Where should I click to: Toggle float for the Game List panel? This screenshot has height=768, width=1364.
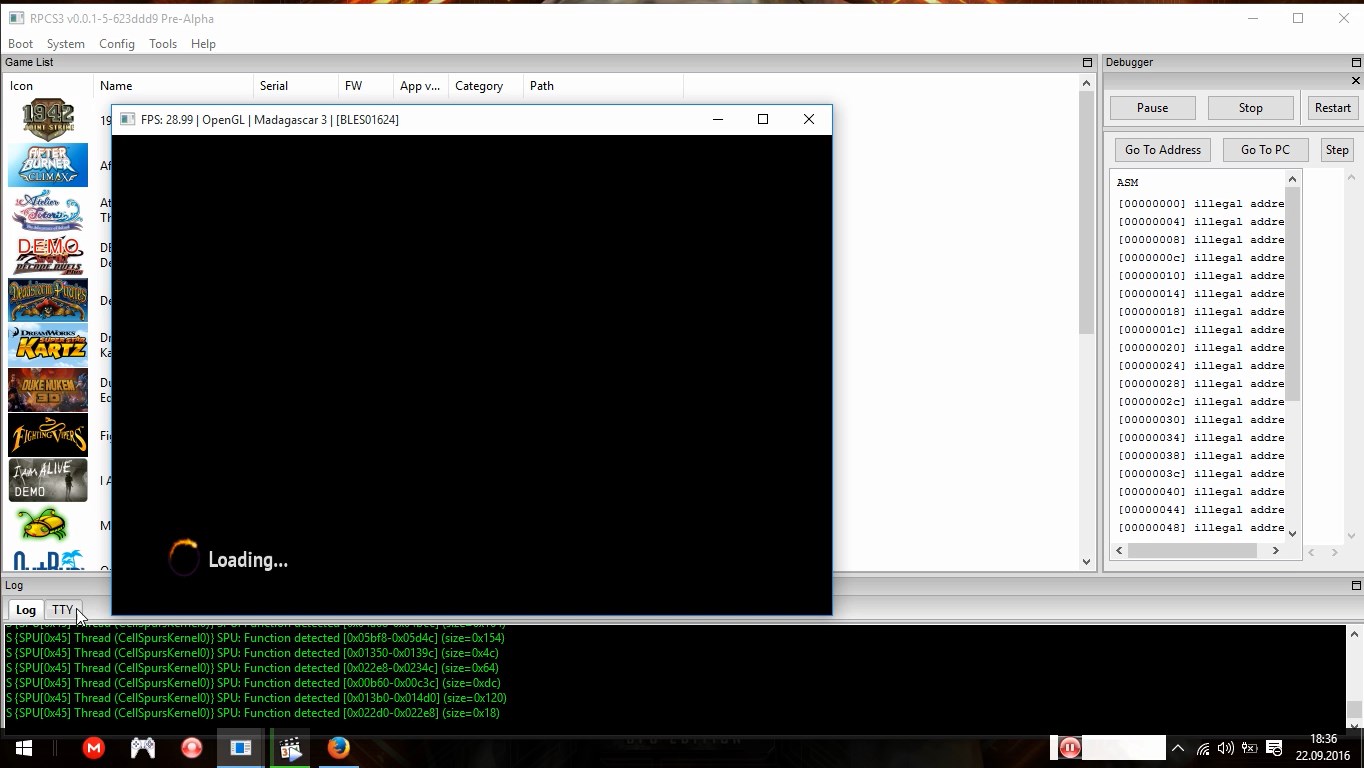(x=1087, y=62)
